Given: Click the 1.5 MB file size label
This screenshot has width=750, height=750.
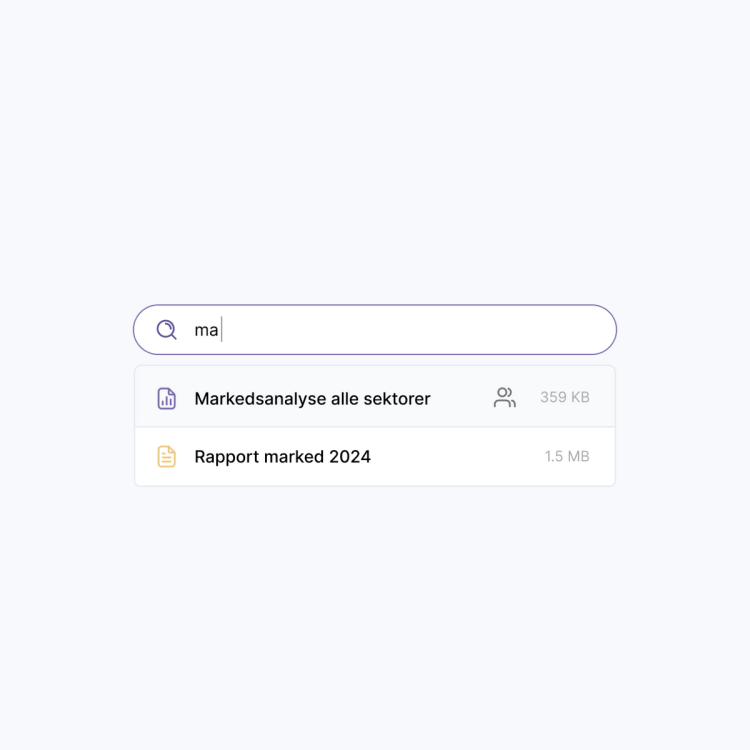Looking at the screenshot, I should coord(567,457).
